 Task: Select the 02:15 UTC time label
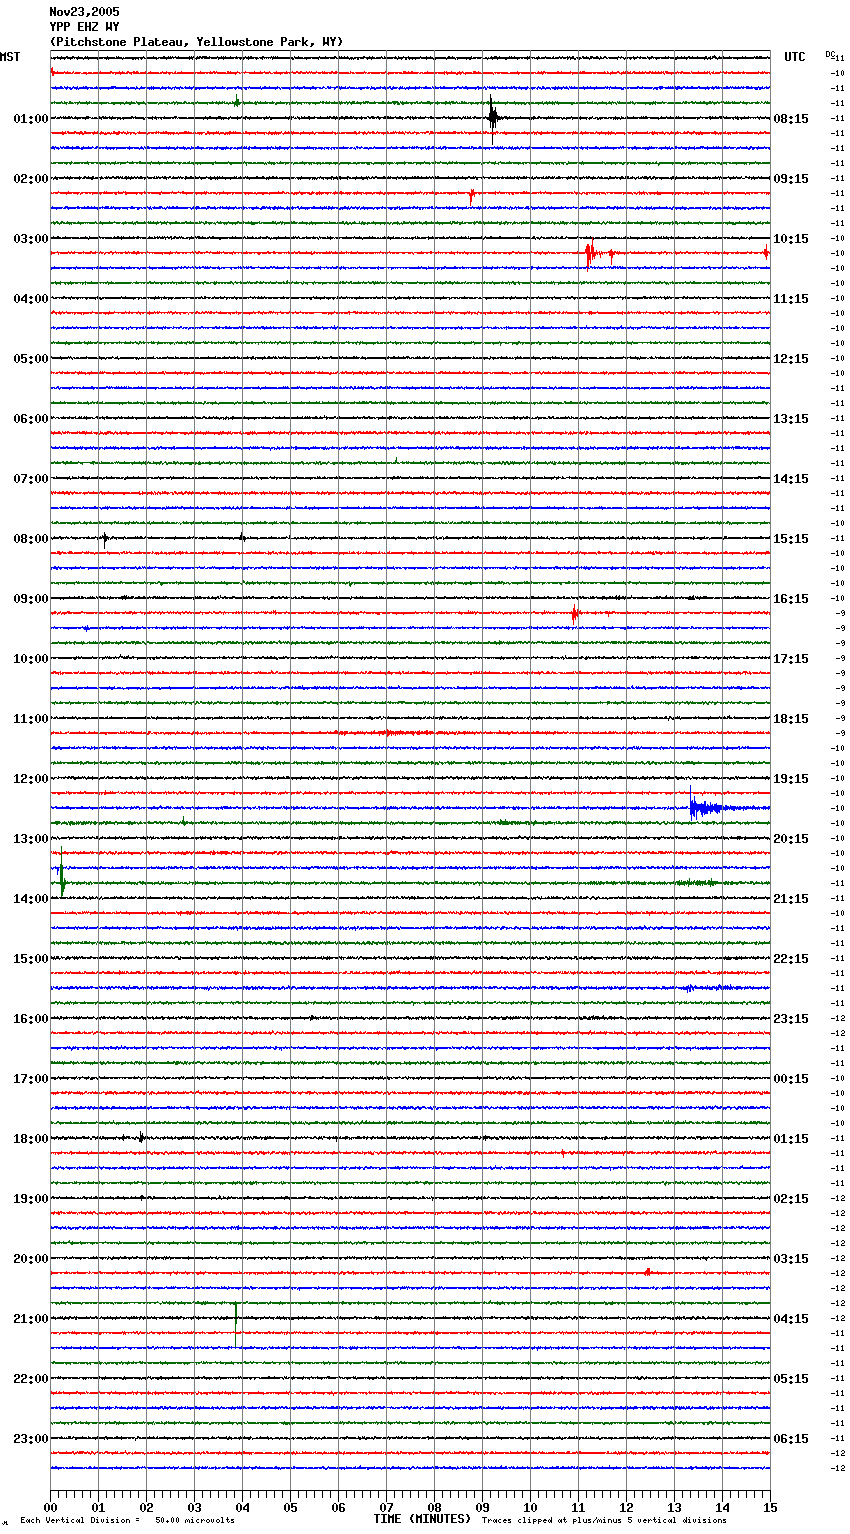tap(791, 1199)
